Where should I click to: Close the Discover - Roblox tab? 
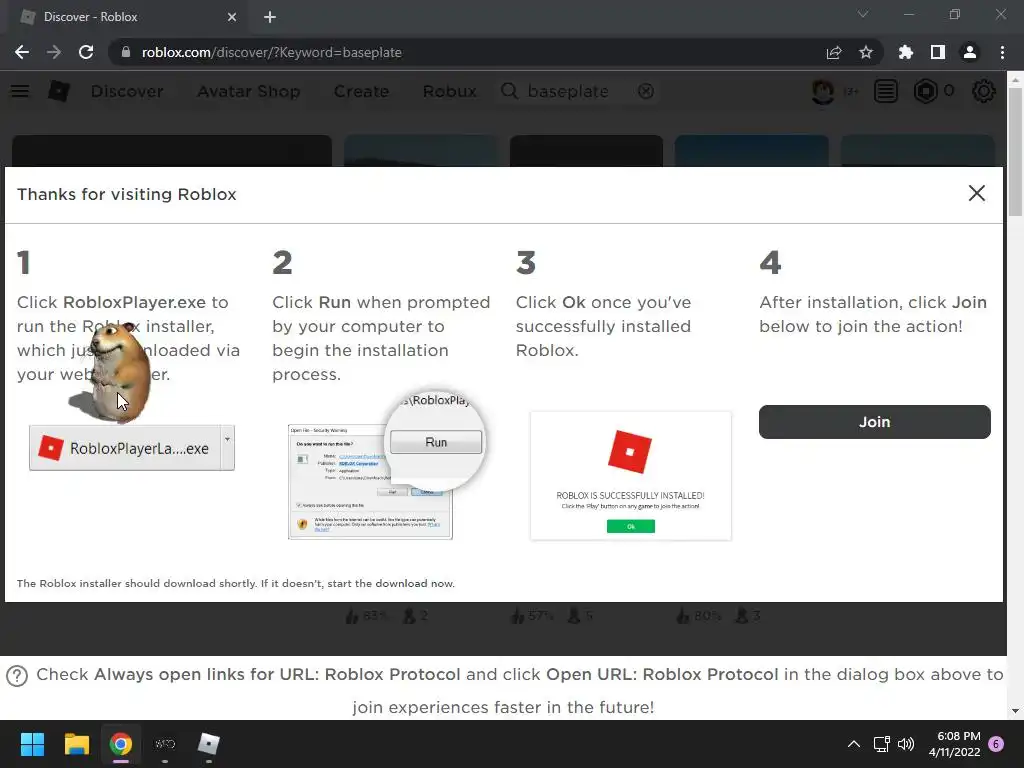(232, 17)
